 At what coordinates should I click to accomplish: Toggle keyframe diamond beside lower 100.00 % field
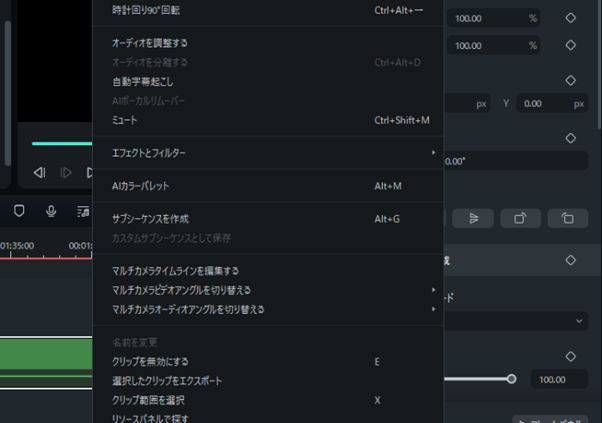[571, 45]
